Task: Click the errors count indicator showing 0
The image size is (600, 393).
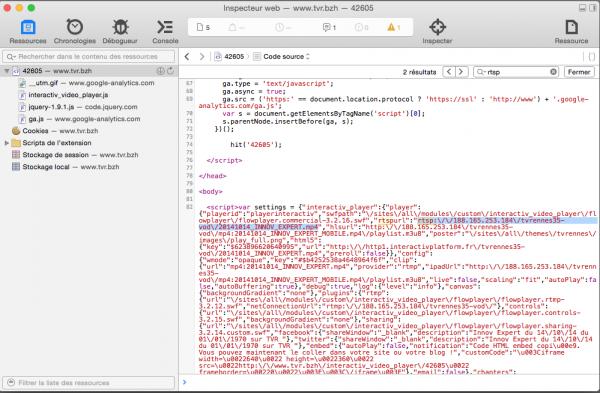Action: pos(362,28)
